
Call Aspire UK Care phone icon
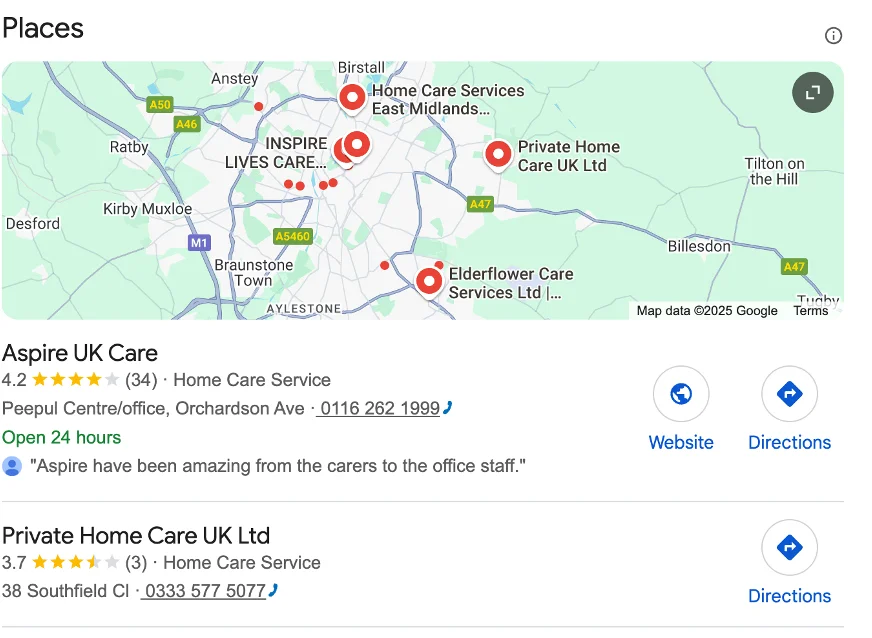447,408
